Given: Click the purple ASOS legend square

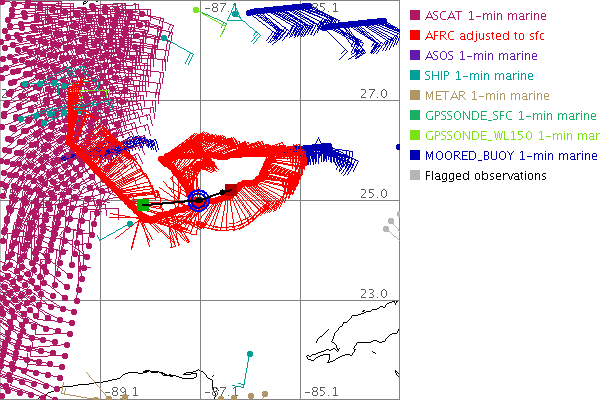Looking at the screenshot, I should pos(415,56).
